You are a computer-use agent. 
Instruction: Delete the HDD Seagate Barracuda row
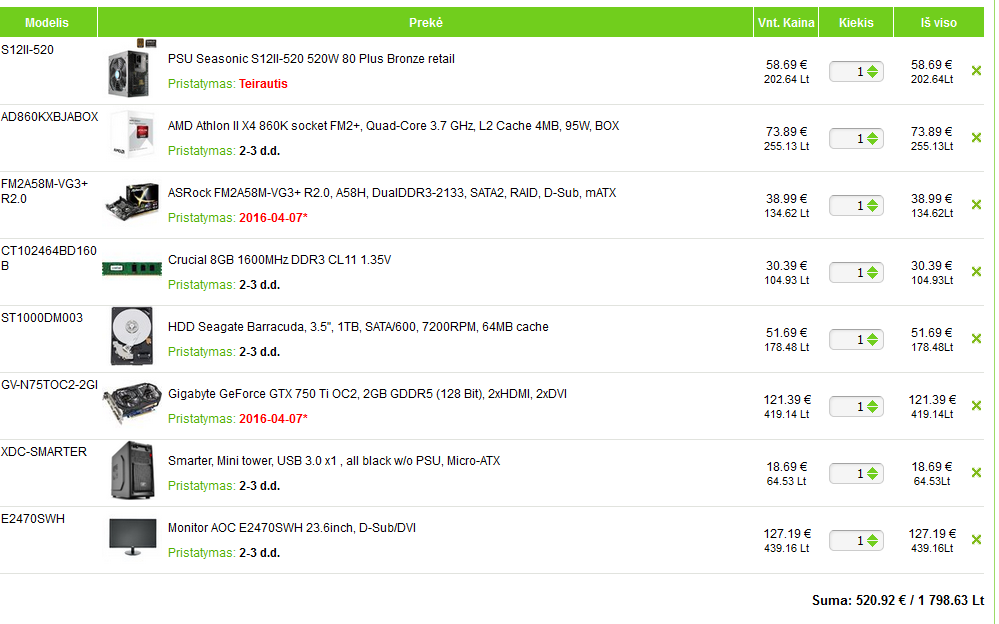click(976, 338)
